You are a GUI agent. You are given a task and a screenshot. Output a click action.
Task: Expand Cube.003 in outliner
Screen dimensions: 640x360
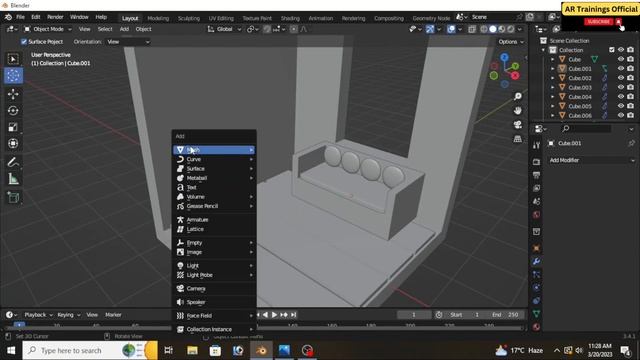tap(553, 87)
